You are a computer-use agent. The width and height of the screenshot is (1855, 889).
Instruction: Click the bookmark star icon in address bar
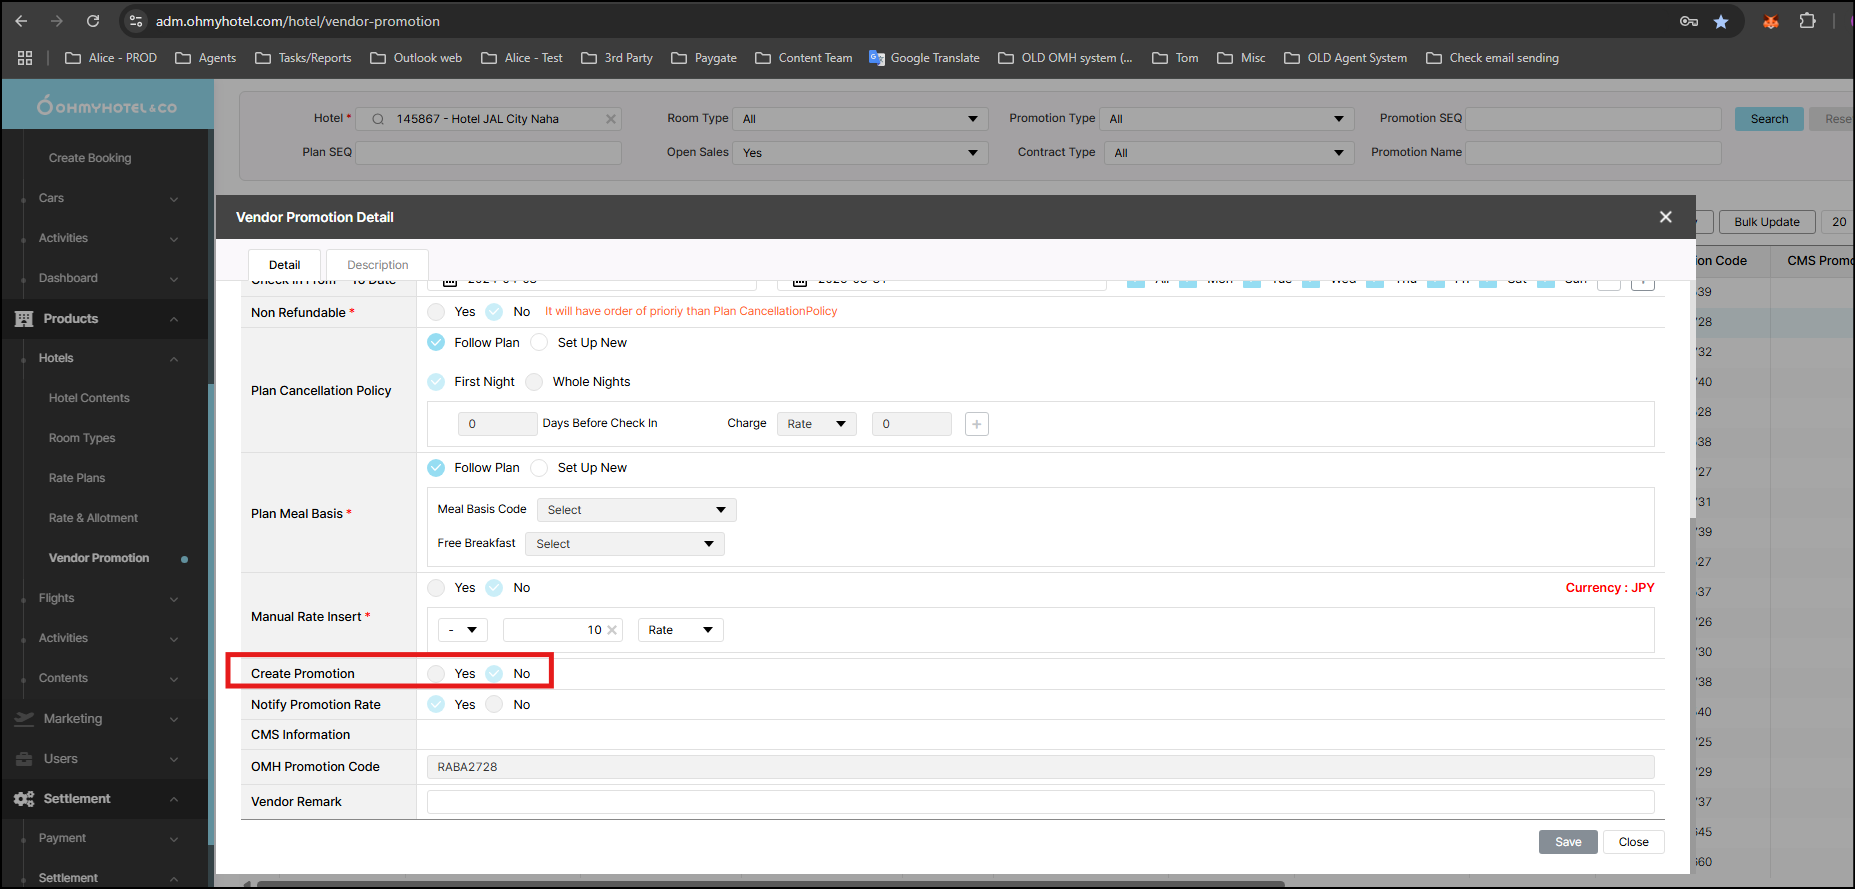click(1721, 21)
